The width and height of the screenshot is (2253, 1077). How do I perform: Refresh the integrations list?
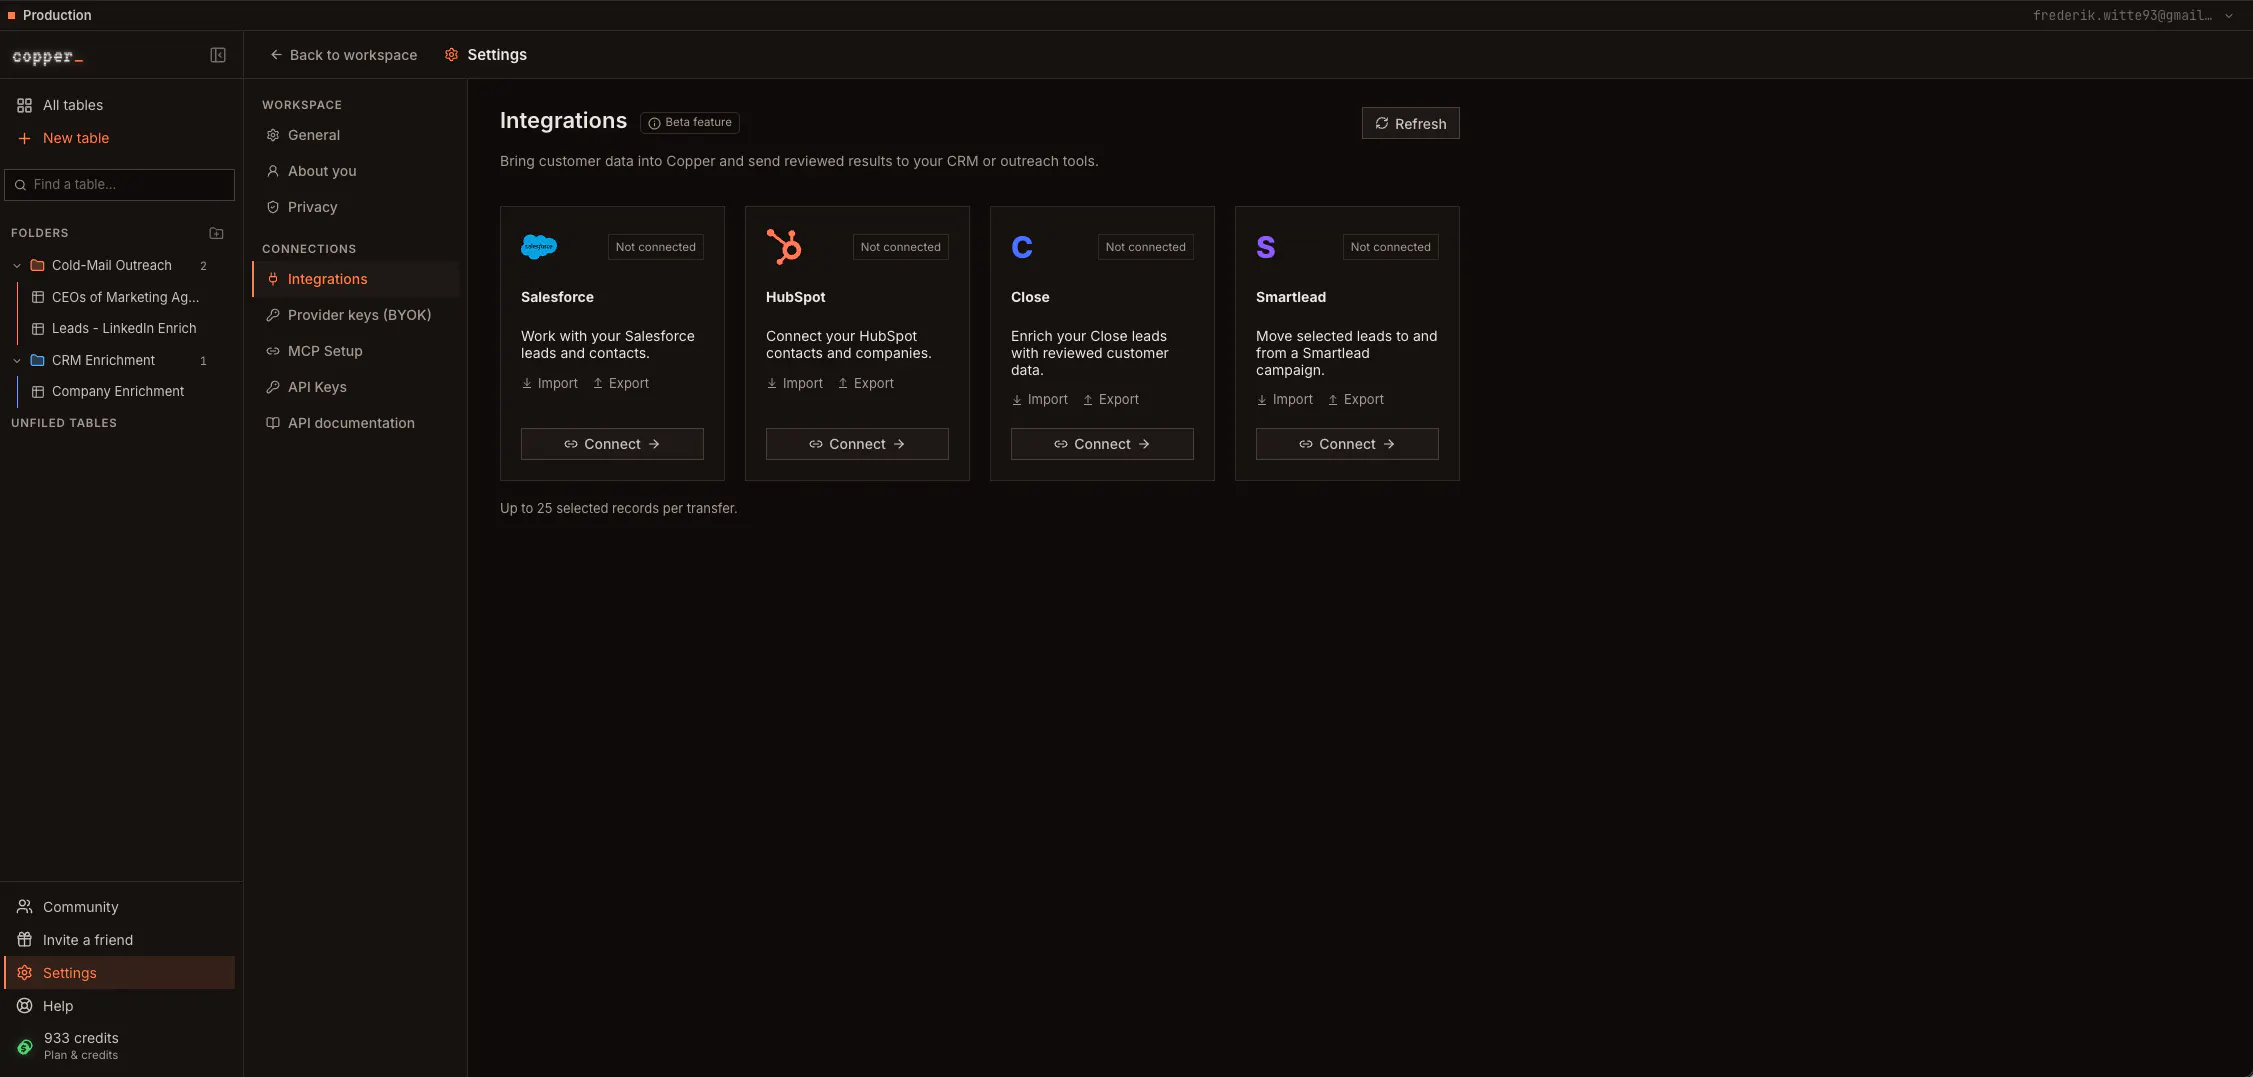pos(1410,123)
